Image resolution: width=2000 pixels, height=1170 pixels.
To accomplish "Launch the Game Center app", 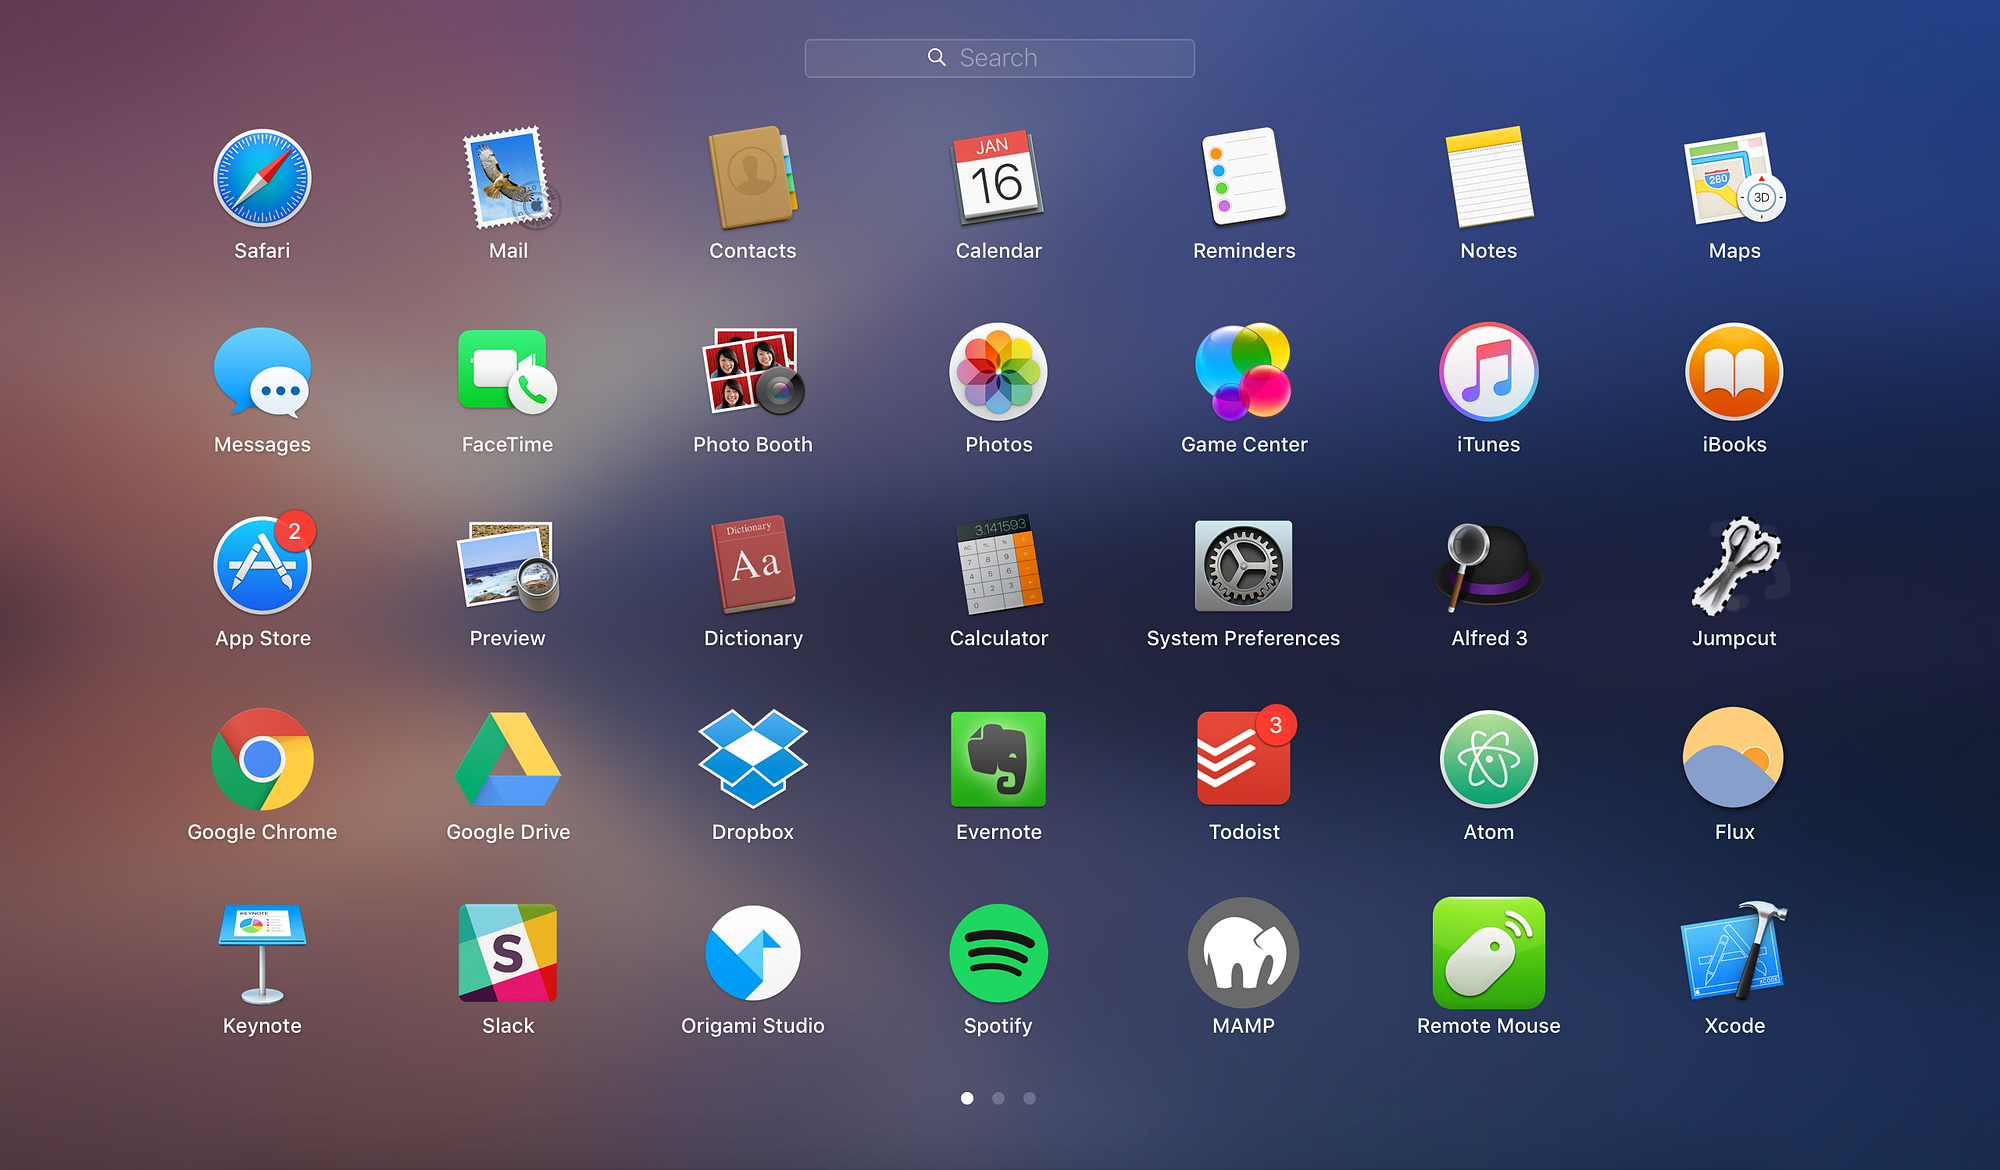I will [x=1243, y=371].
